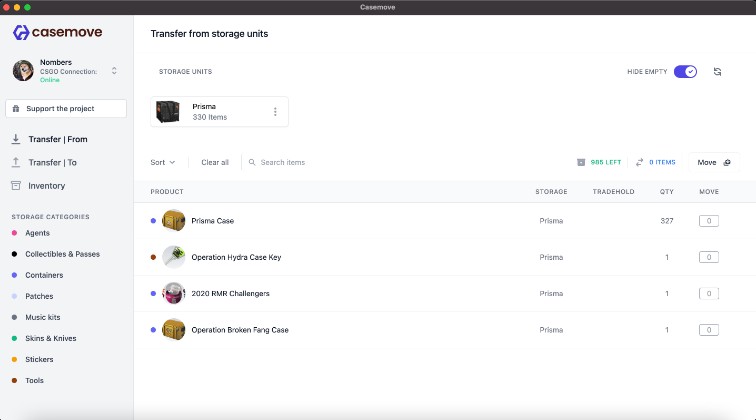Sort by STORAGE column header
Viewport: 756px width, 420px height.
(551, 191)
